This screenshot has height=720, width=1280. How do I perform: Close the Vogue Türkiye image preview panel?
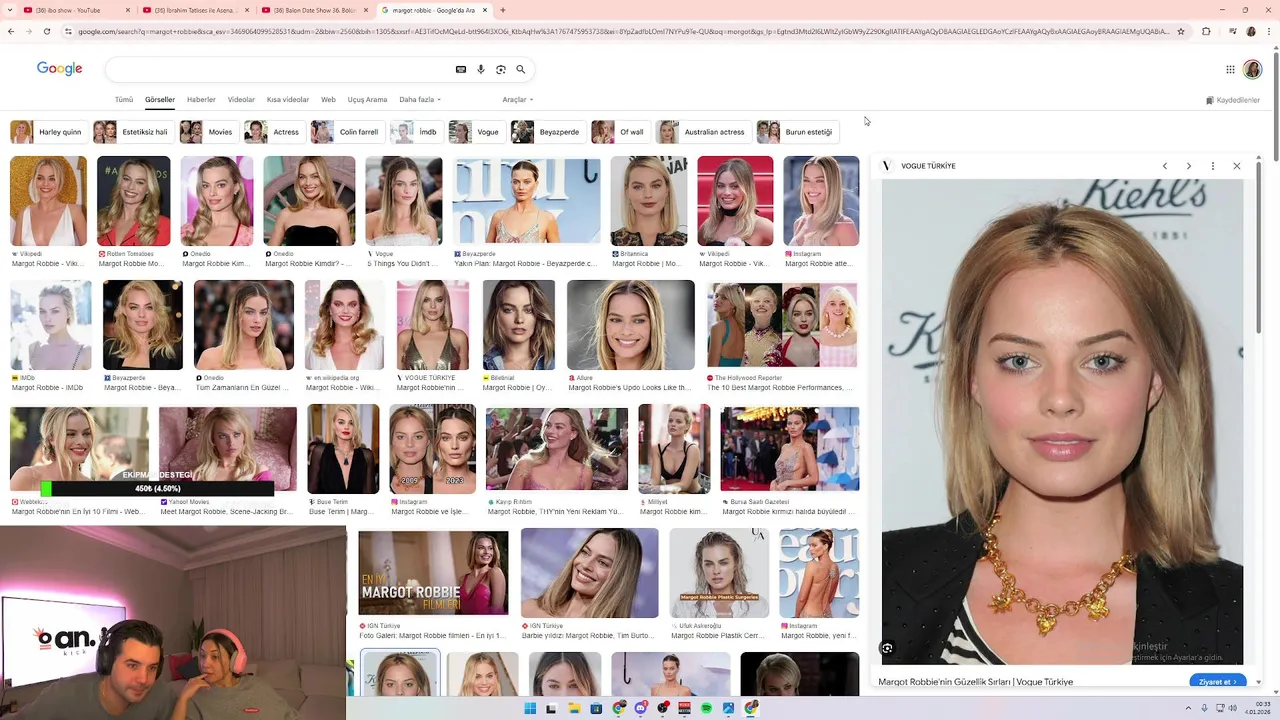pos(1237,166)
